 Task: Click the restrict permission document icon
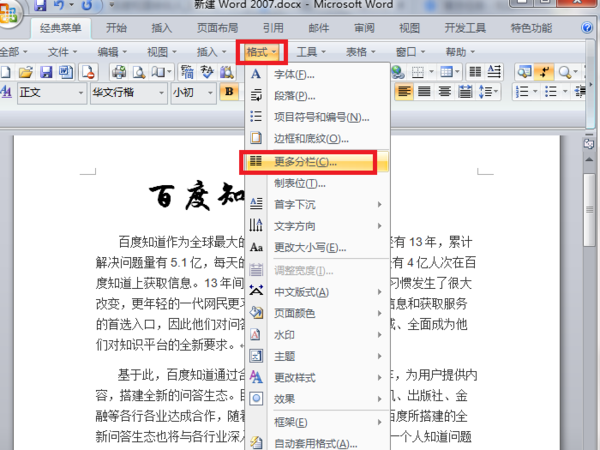(x=88, y=72)
